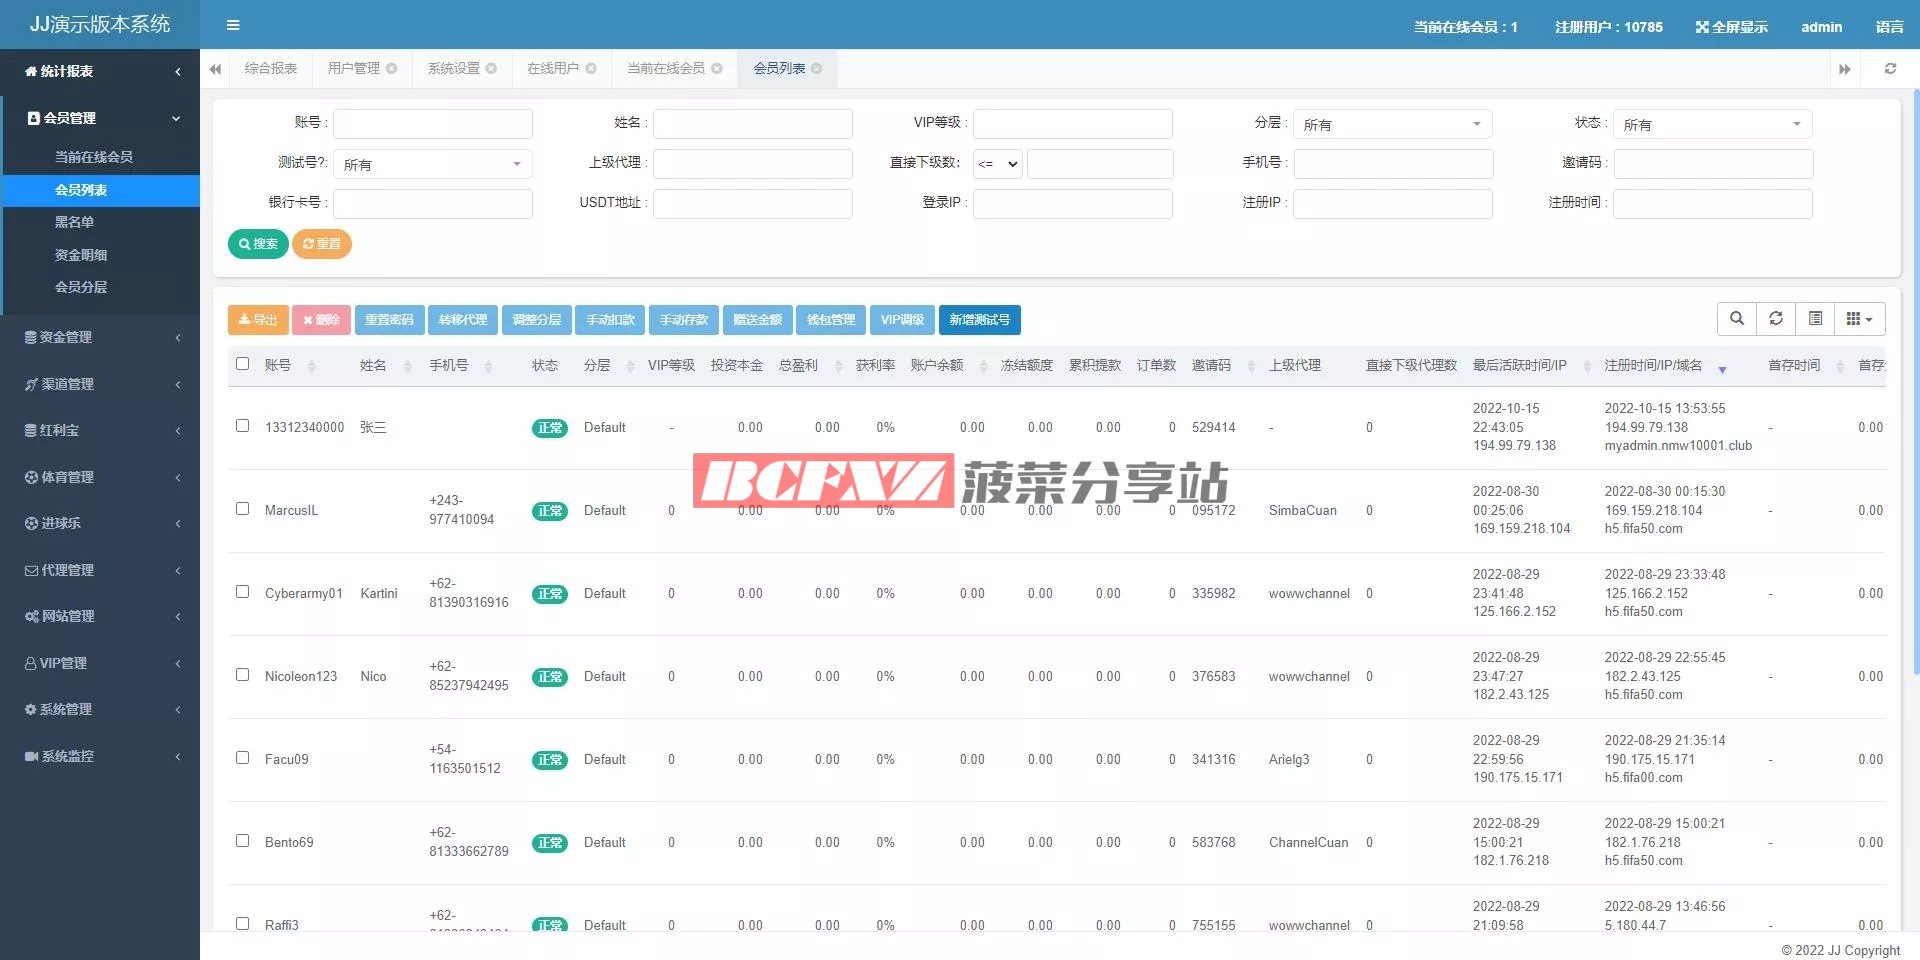Switch to the 综合报表 tab

point(271,69)
